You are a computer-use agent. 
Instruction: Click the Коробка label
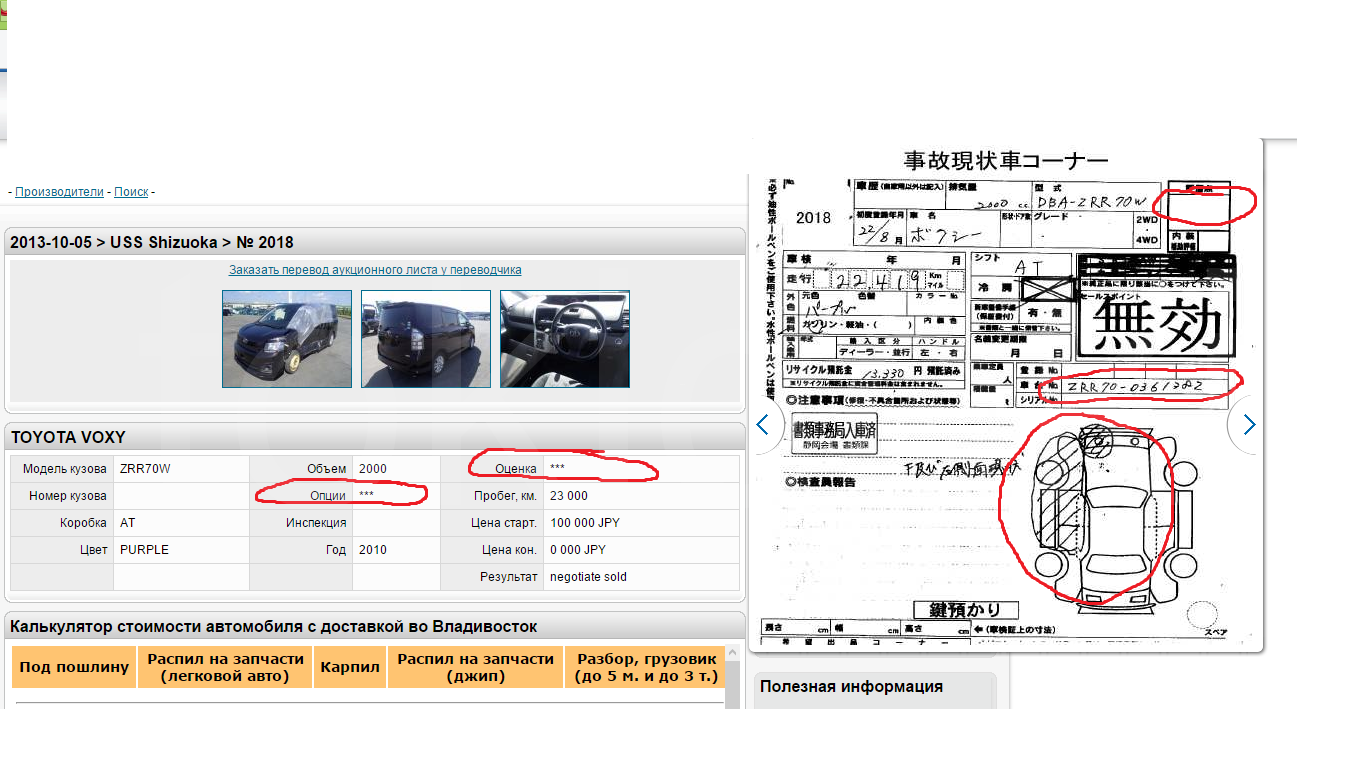coord(84,523)
